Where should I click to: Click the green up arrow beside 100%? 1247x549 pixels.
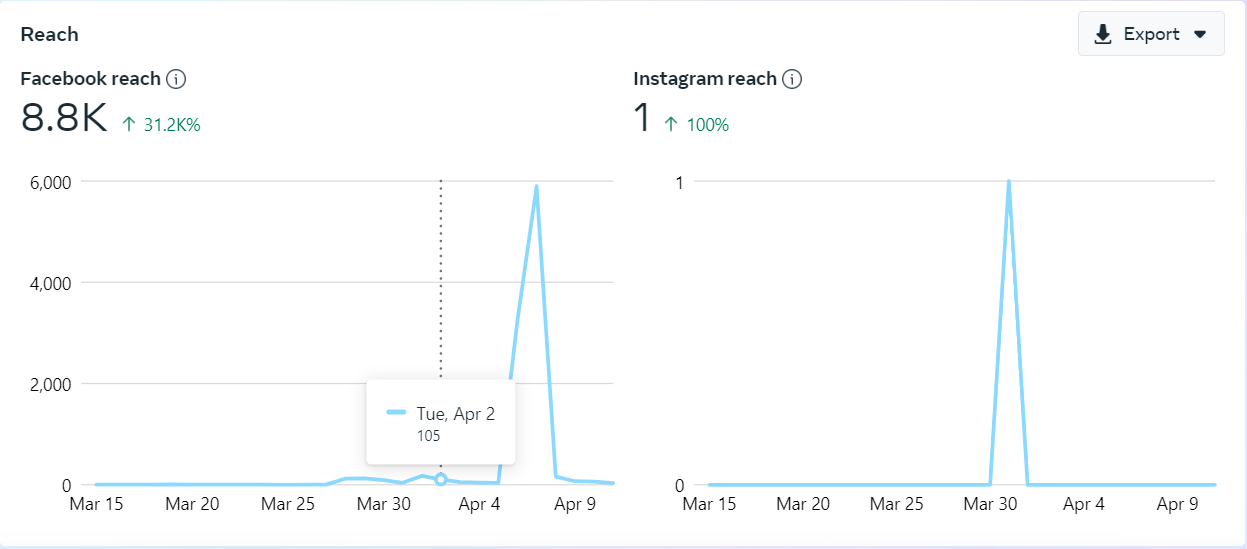coord(671,125)
